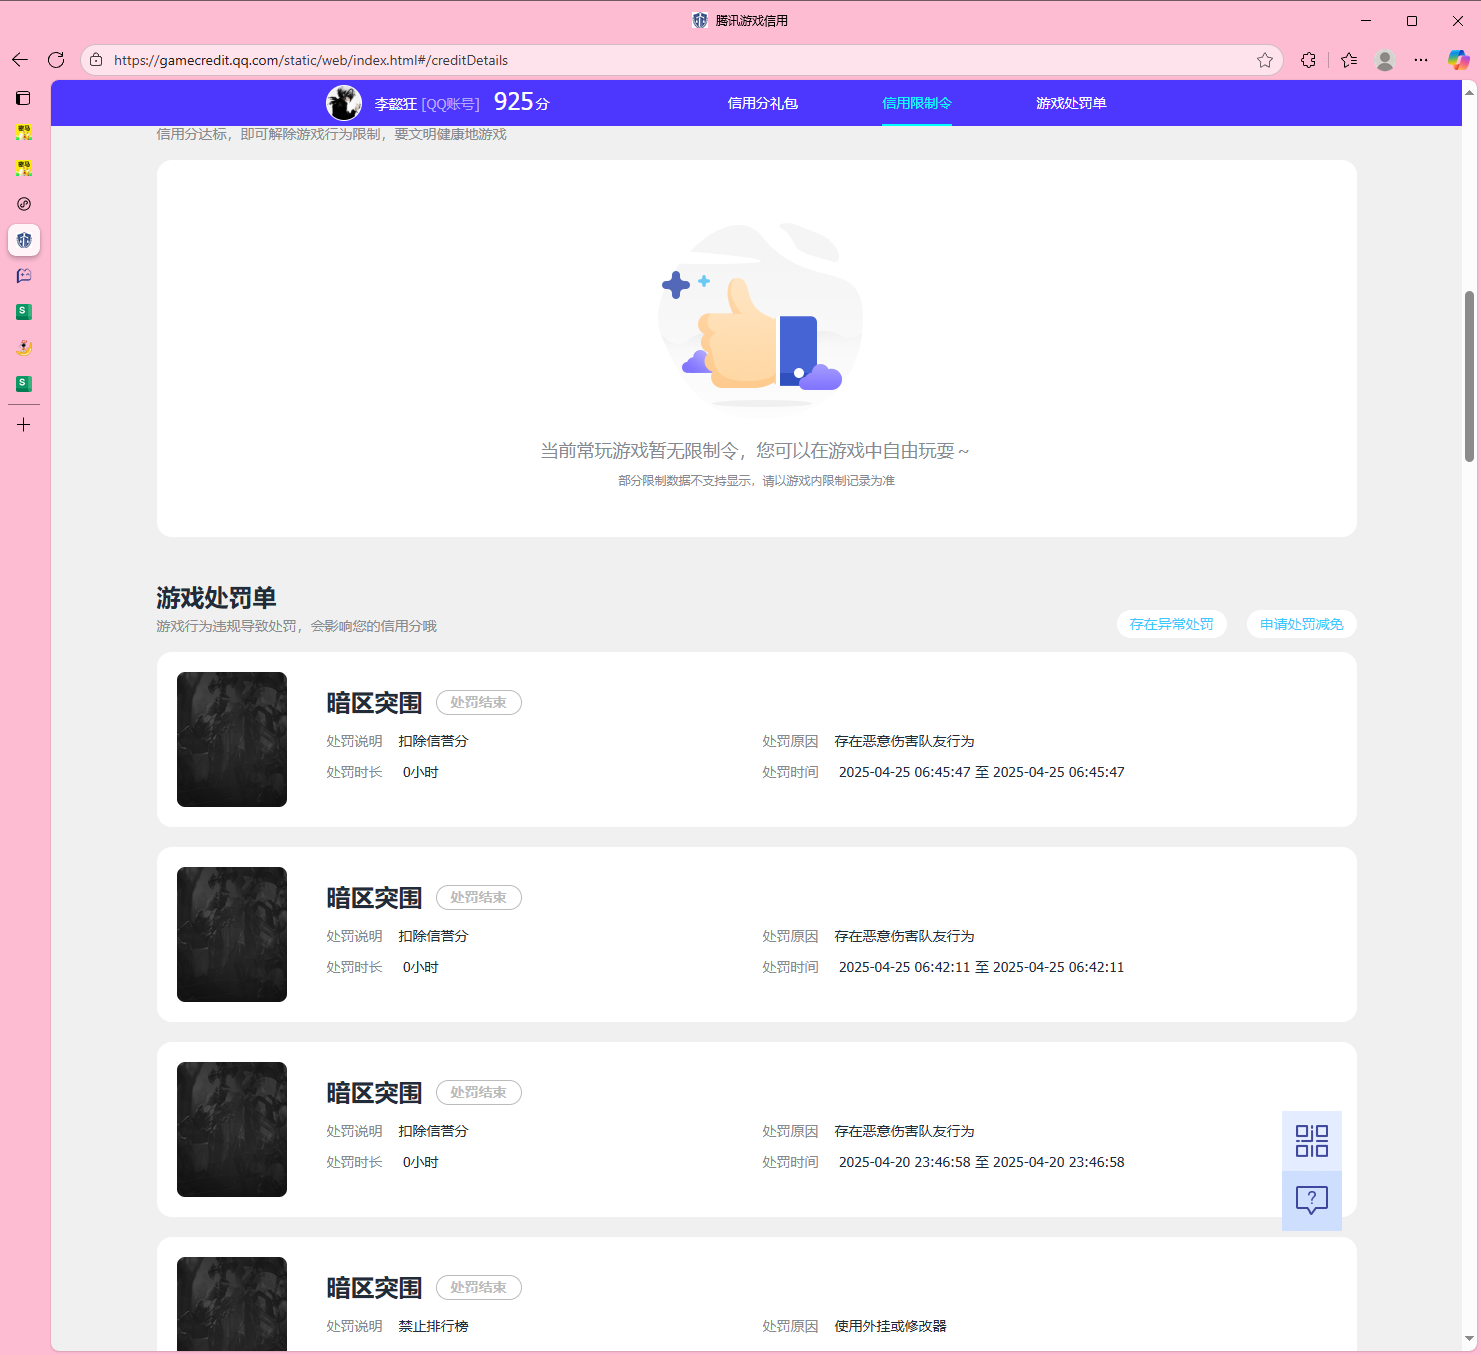Open the help question chat floating button
Image resolution: width=1481 pixels, height=1355 pixels.
point(1312,1201)
